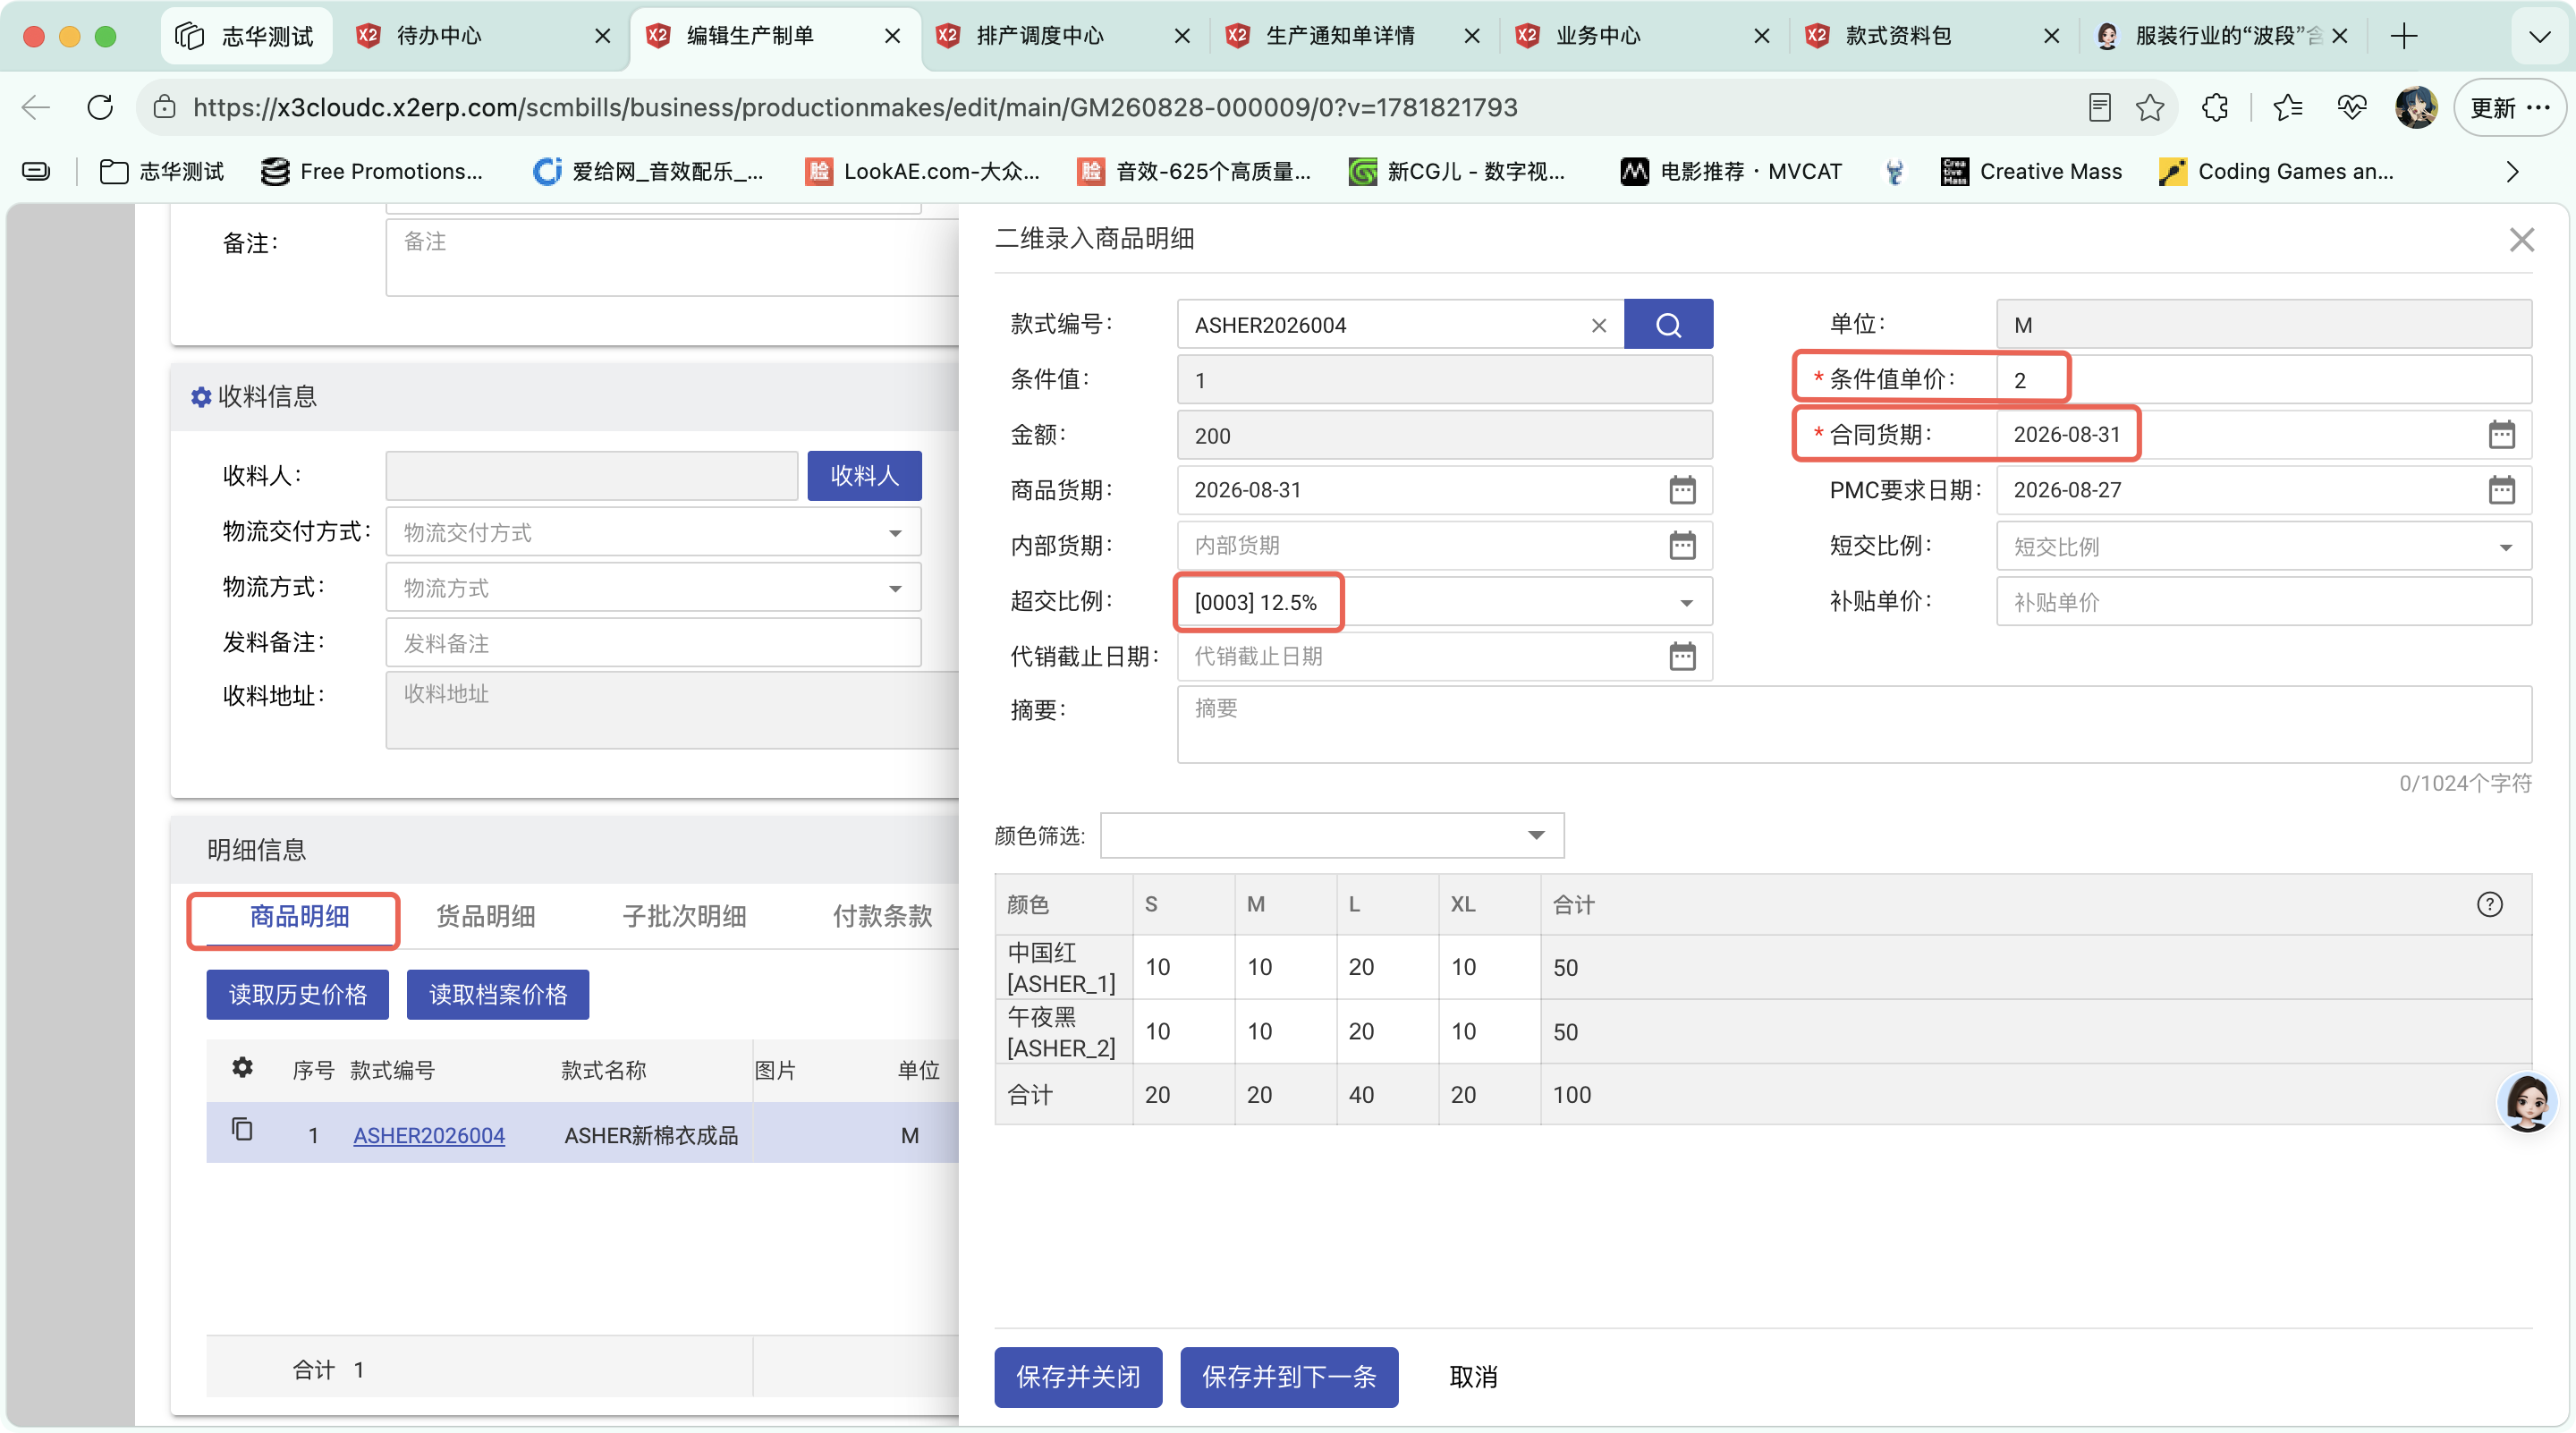Open the reader view icon in address bar
The height and width of the screenshot is (1433, 2576).
2099,107
